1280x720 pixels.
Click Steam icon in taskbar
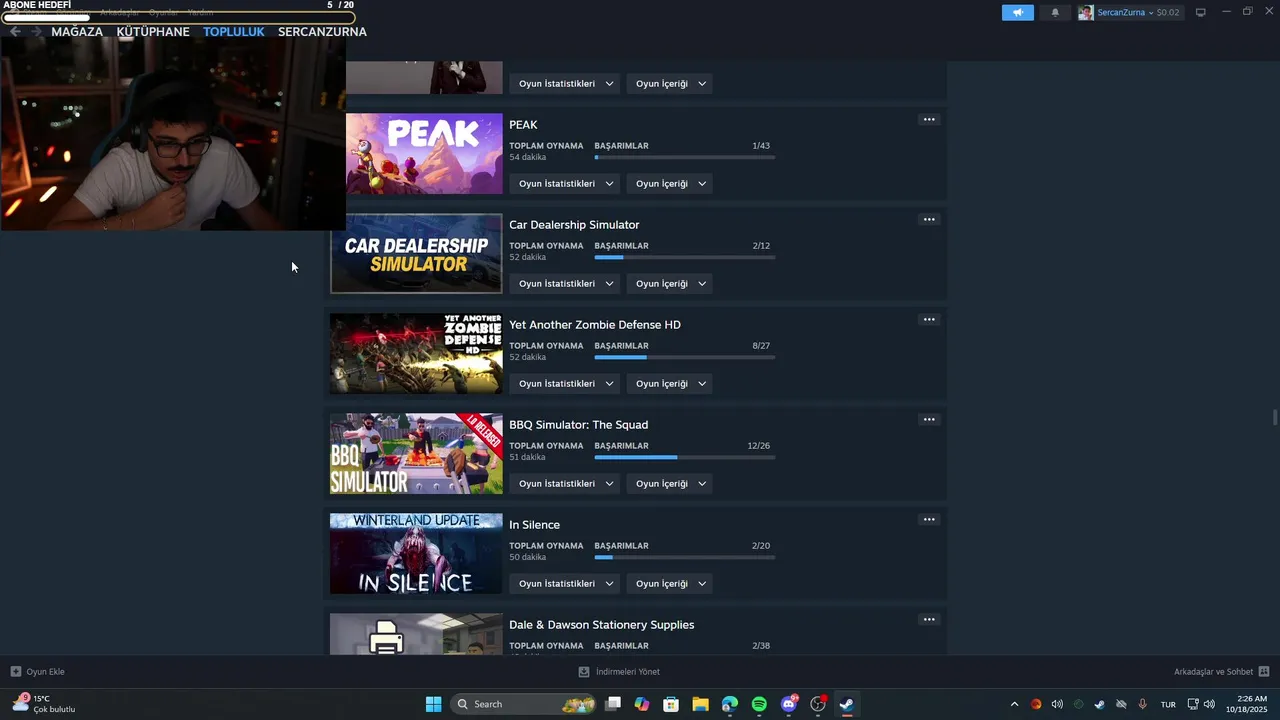(847, 704)
